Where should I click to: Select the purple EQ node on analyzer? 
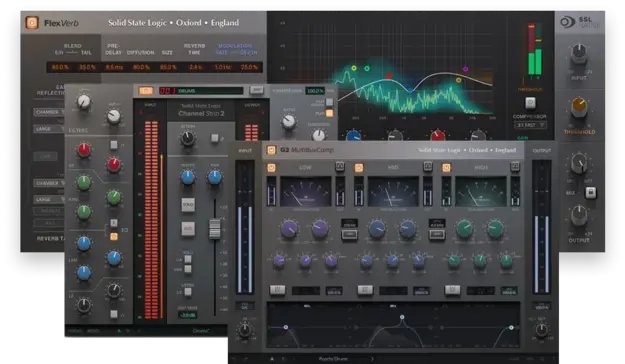(465, 69)
